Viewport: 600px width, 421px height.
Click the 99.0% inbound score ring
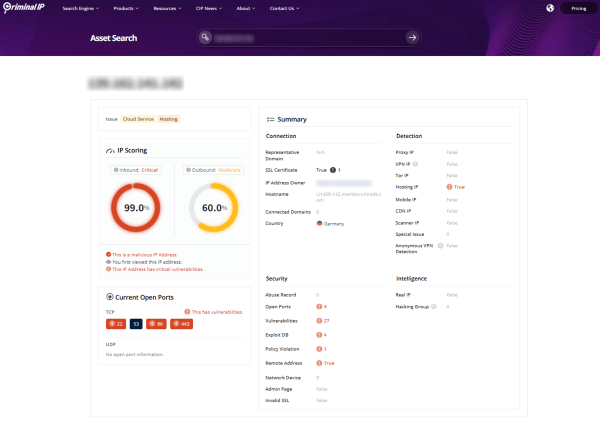[136, 207]
